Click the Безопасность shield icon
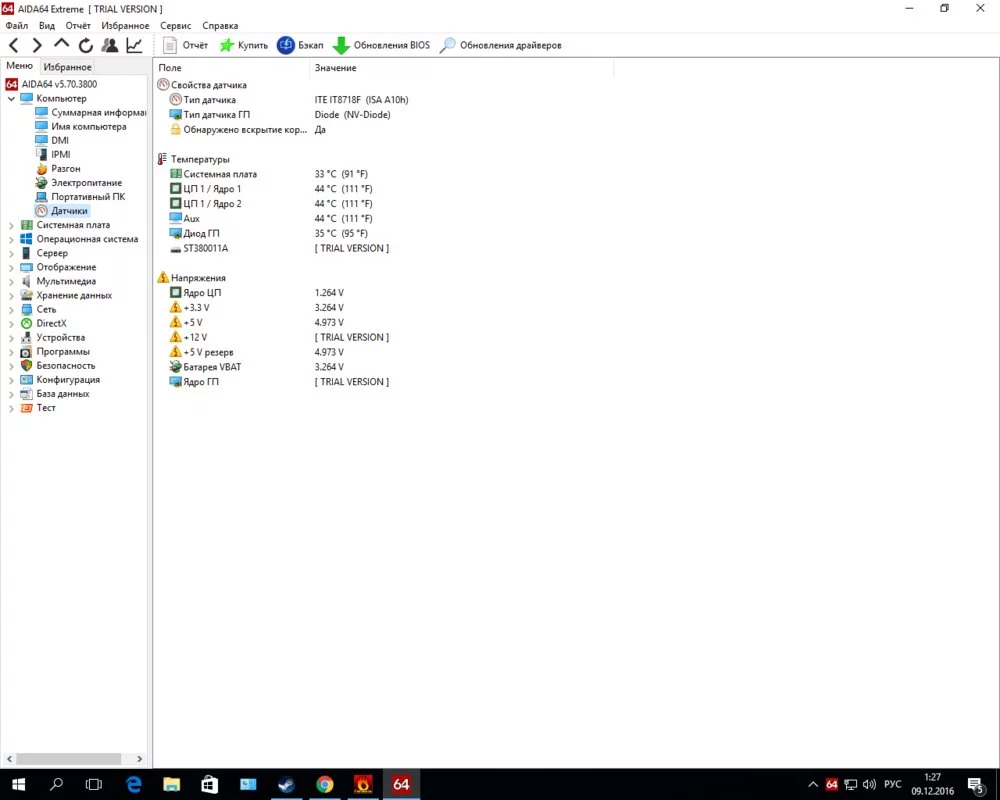 pos(26,366)
